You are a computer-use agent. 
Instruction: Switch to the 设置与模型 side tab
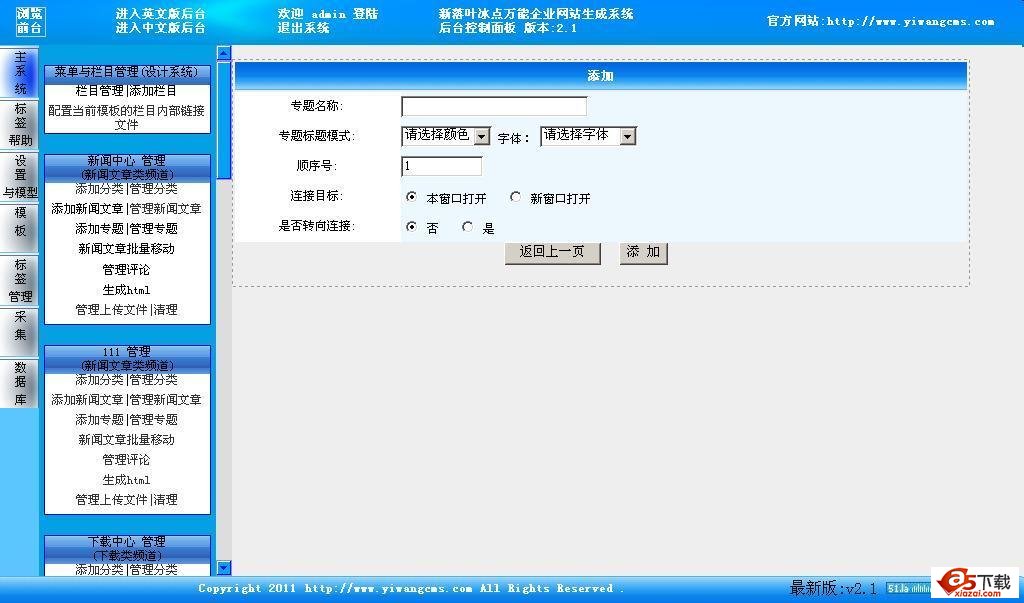(x=20, y=176)
